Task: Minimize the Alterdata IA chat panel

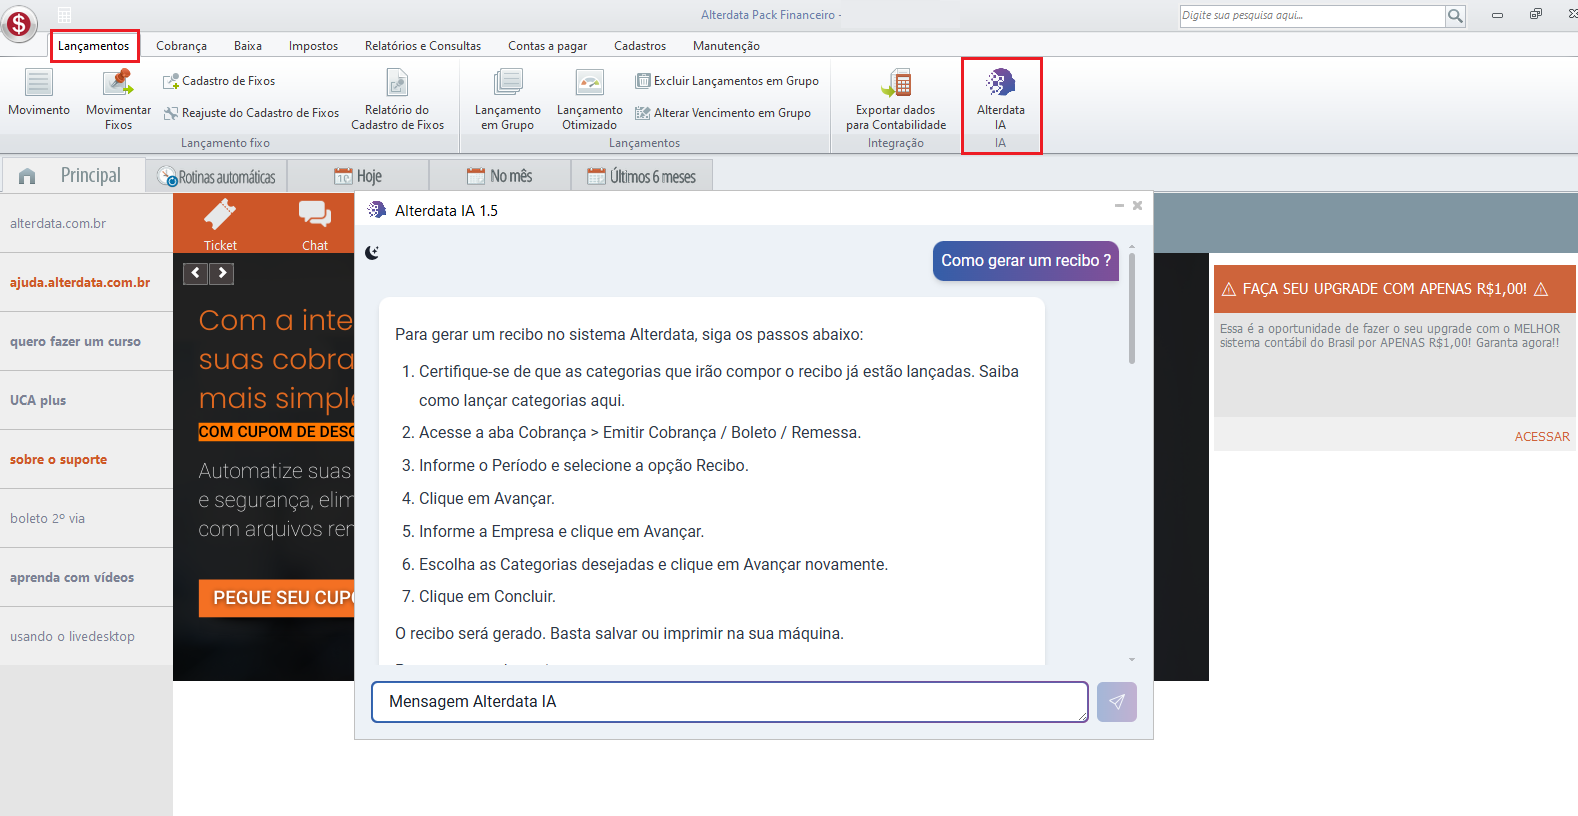Action: [x=1119, y=206]
